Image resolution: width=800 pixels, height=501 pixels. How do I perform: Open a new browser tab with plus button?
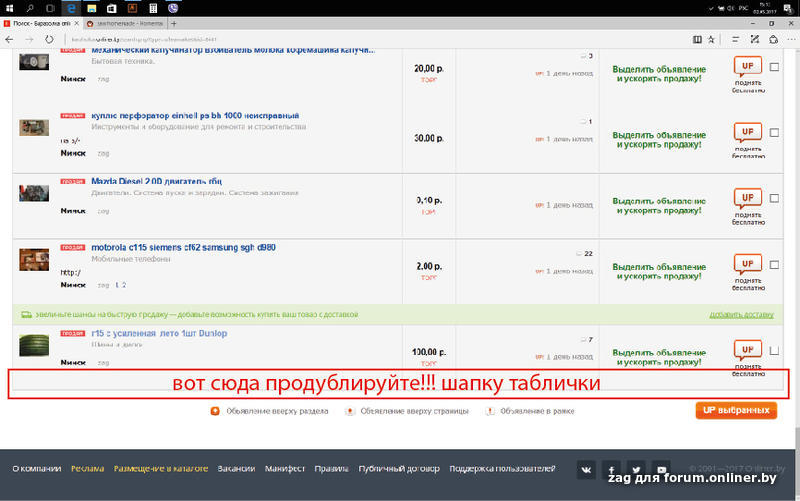175,22
